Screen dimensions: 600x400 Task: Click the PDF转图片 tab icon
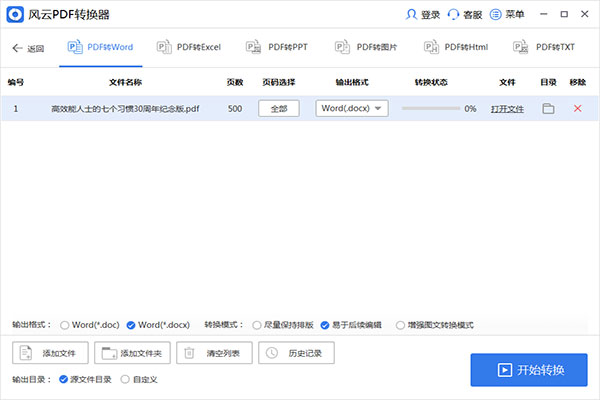pyautogui.click(x=342, y=47)
